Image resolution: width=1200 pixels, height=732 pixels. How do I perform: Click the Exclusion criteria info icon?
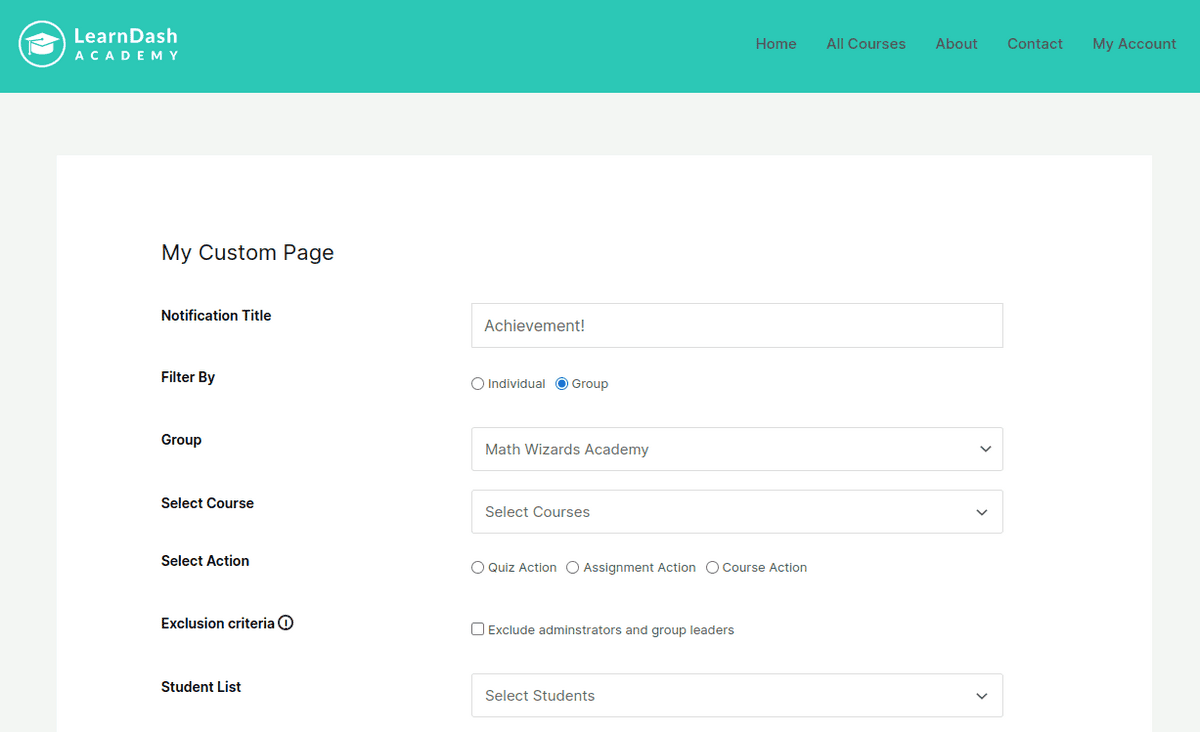point(286,623)
